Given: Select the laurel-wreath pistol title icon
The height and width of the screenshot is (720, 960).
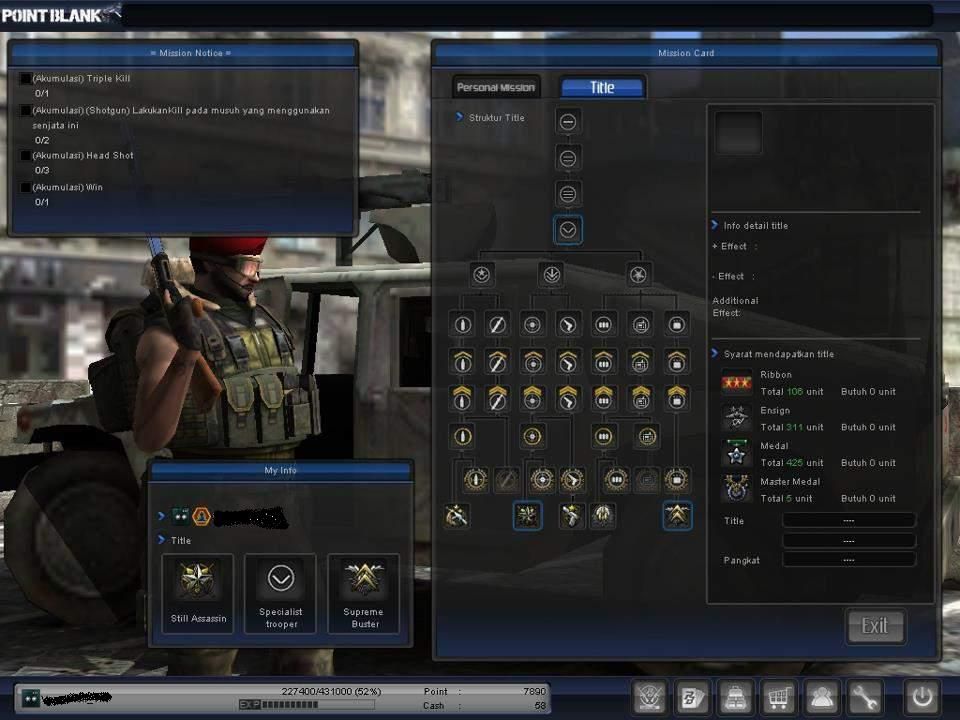Looking at the screenshot, I should point(572,480).
